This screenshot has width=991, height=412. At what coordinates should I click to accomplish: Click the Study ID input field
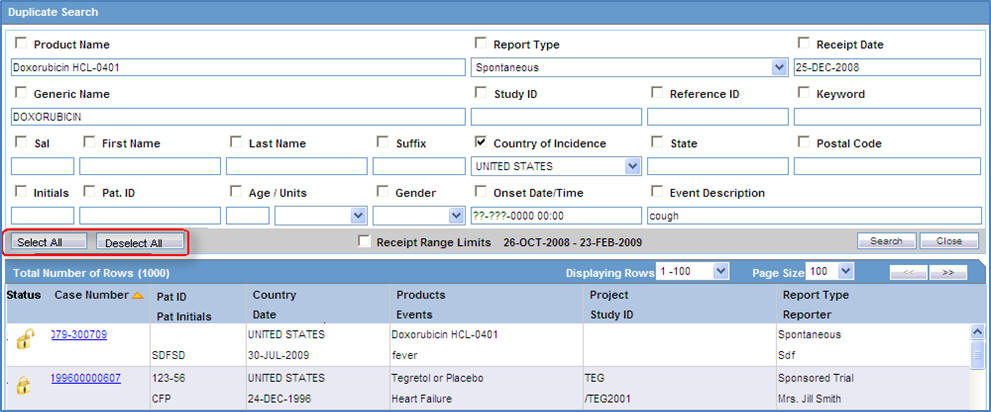click(556, 117)
